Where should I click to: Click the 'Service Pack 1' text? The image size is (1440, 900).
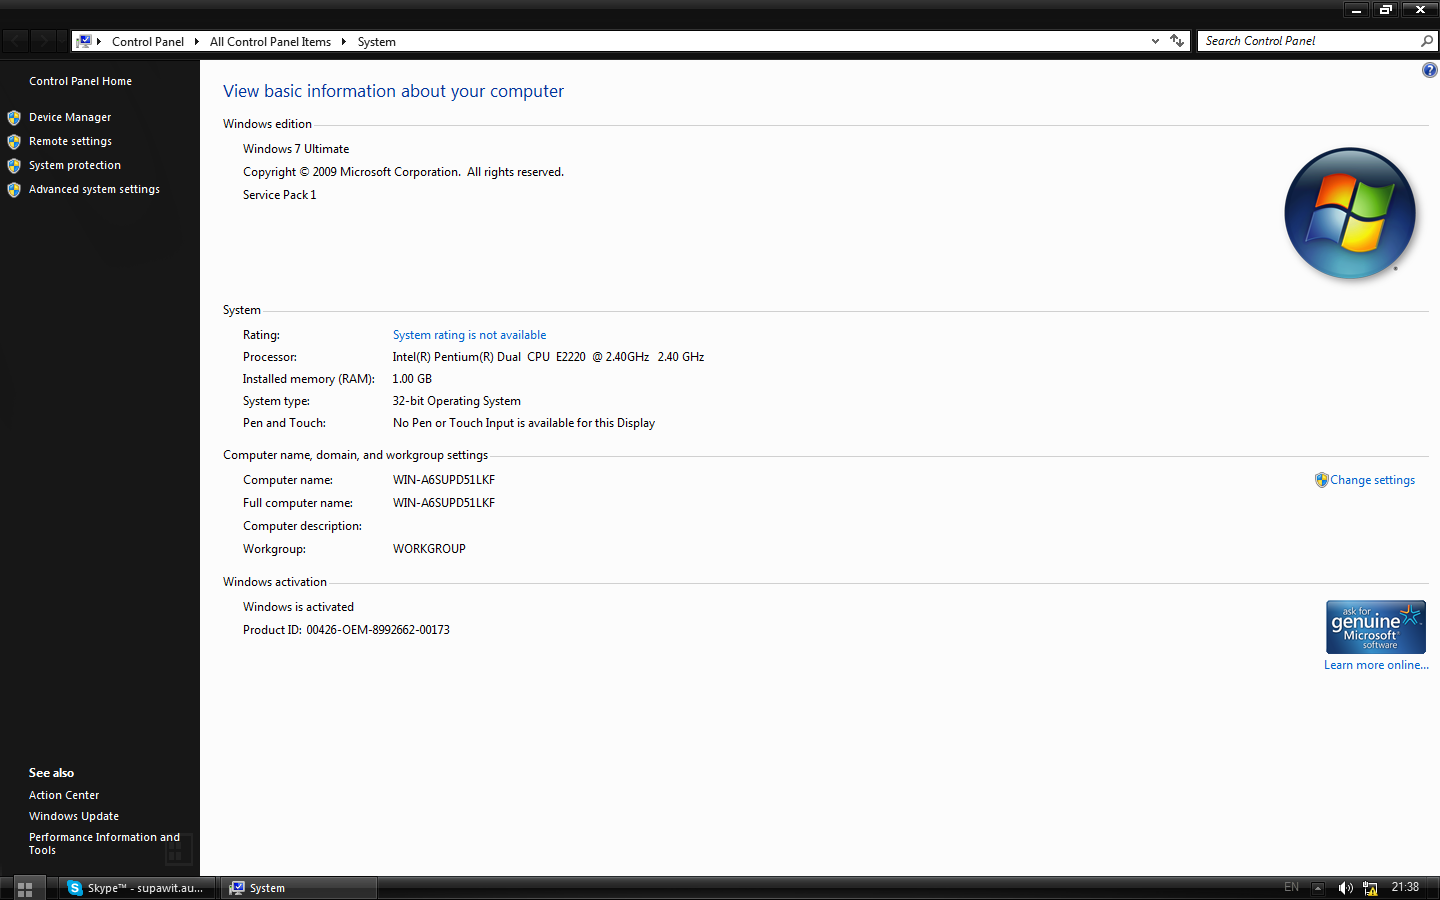(280, 195)
